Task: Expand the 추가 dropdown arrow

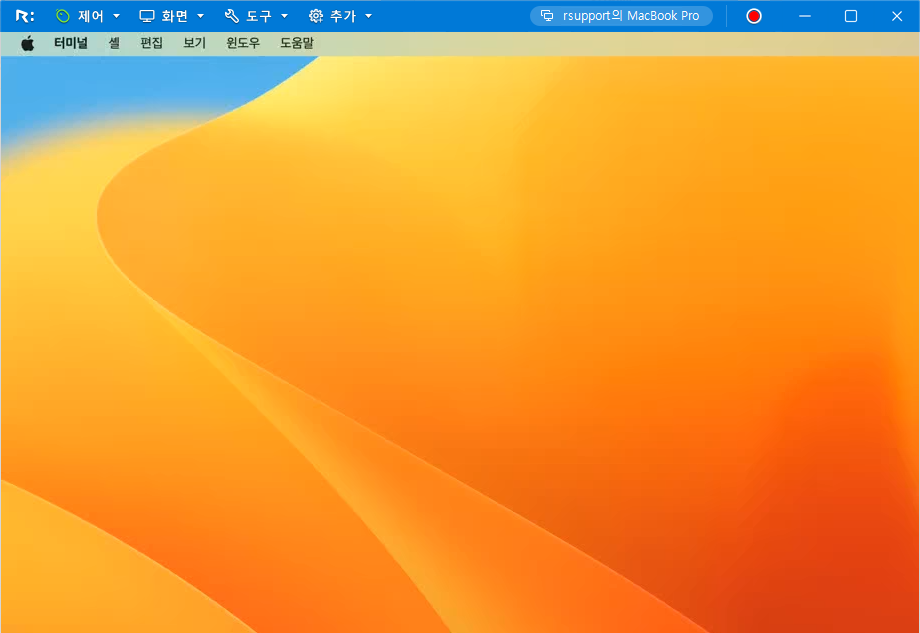Action: (x=368, y=16)
